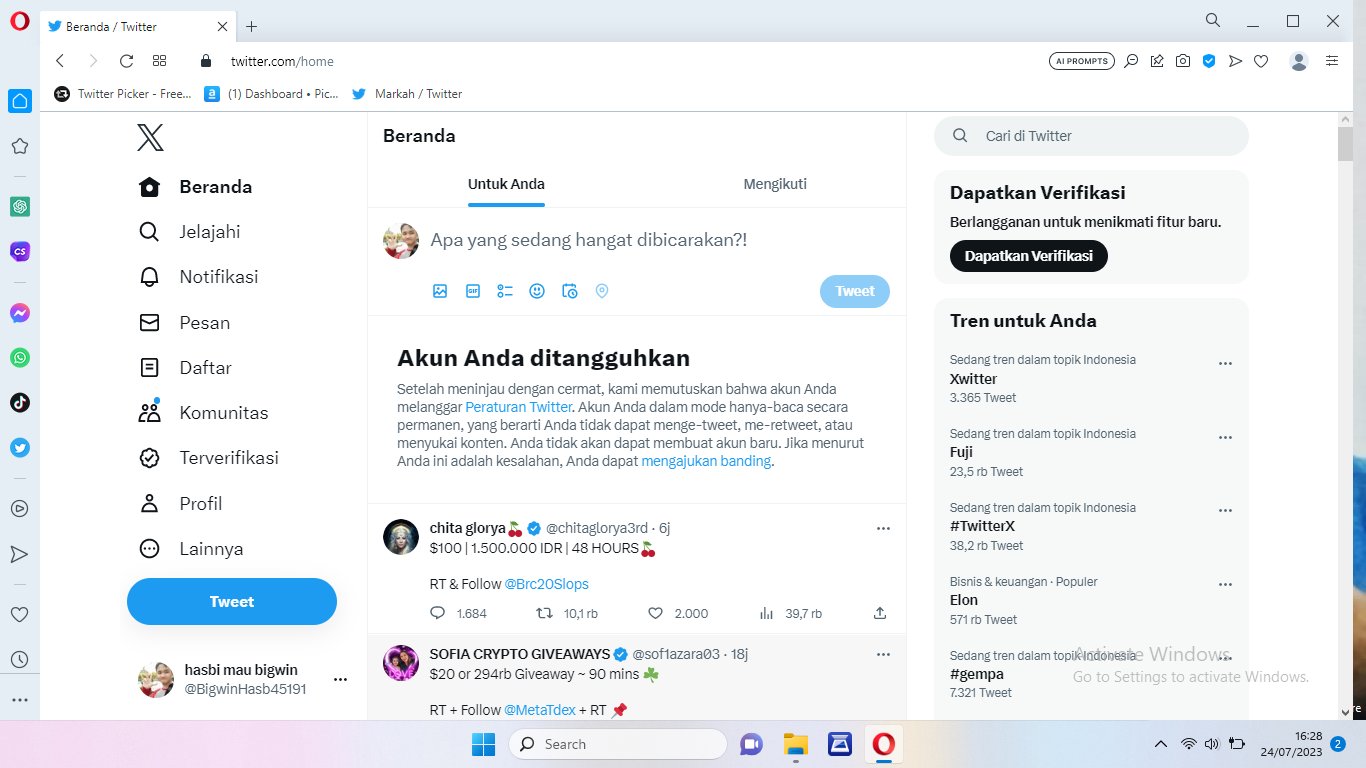The image size is (1366, 768).
Task: Click mengajukan banding appeal link
Action: pyautogui.click(x=706, y=461)
